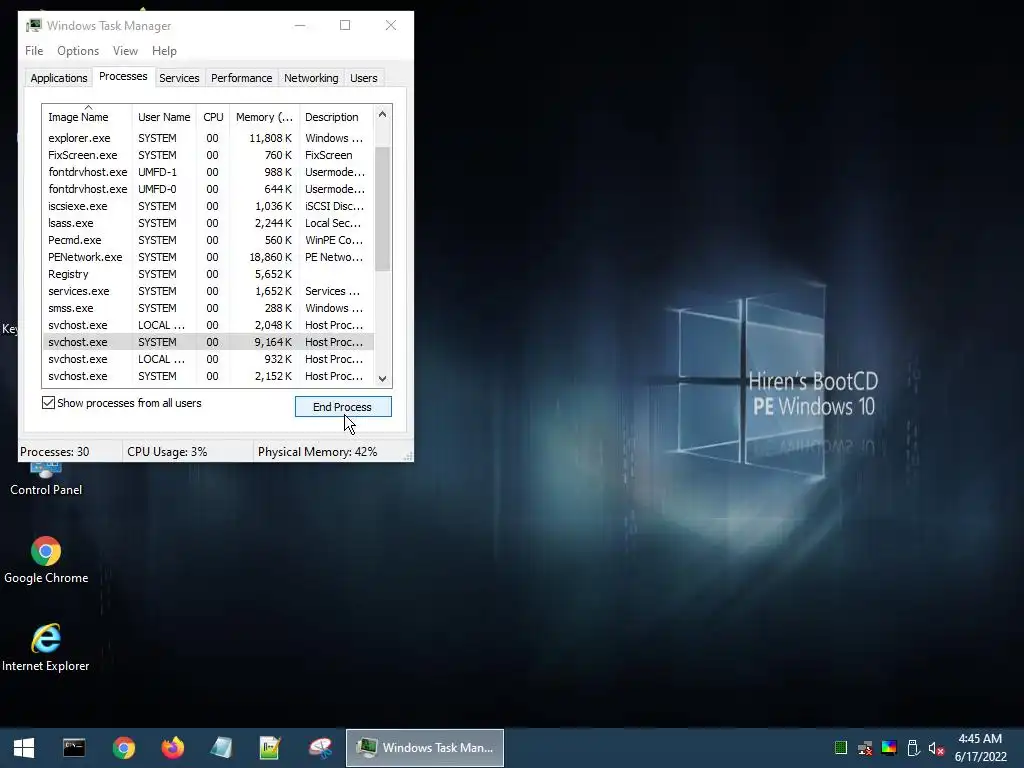Screen dimensions: 1024x768
Task: Switch to the Networking tab
Action: coord(311,78)
